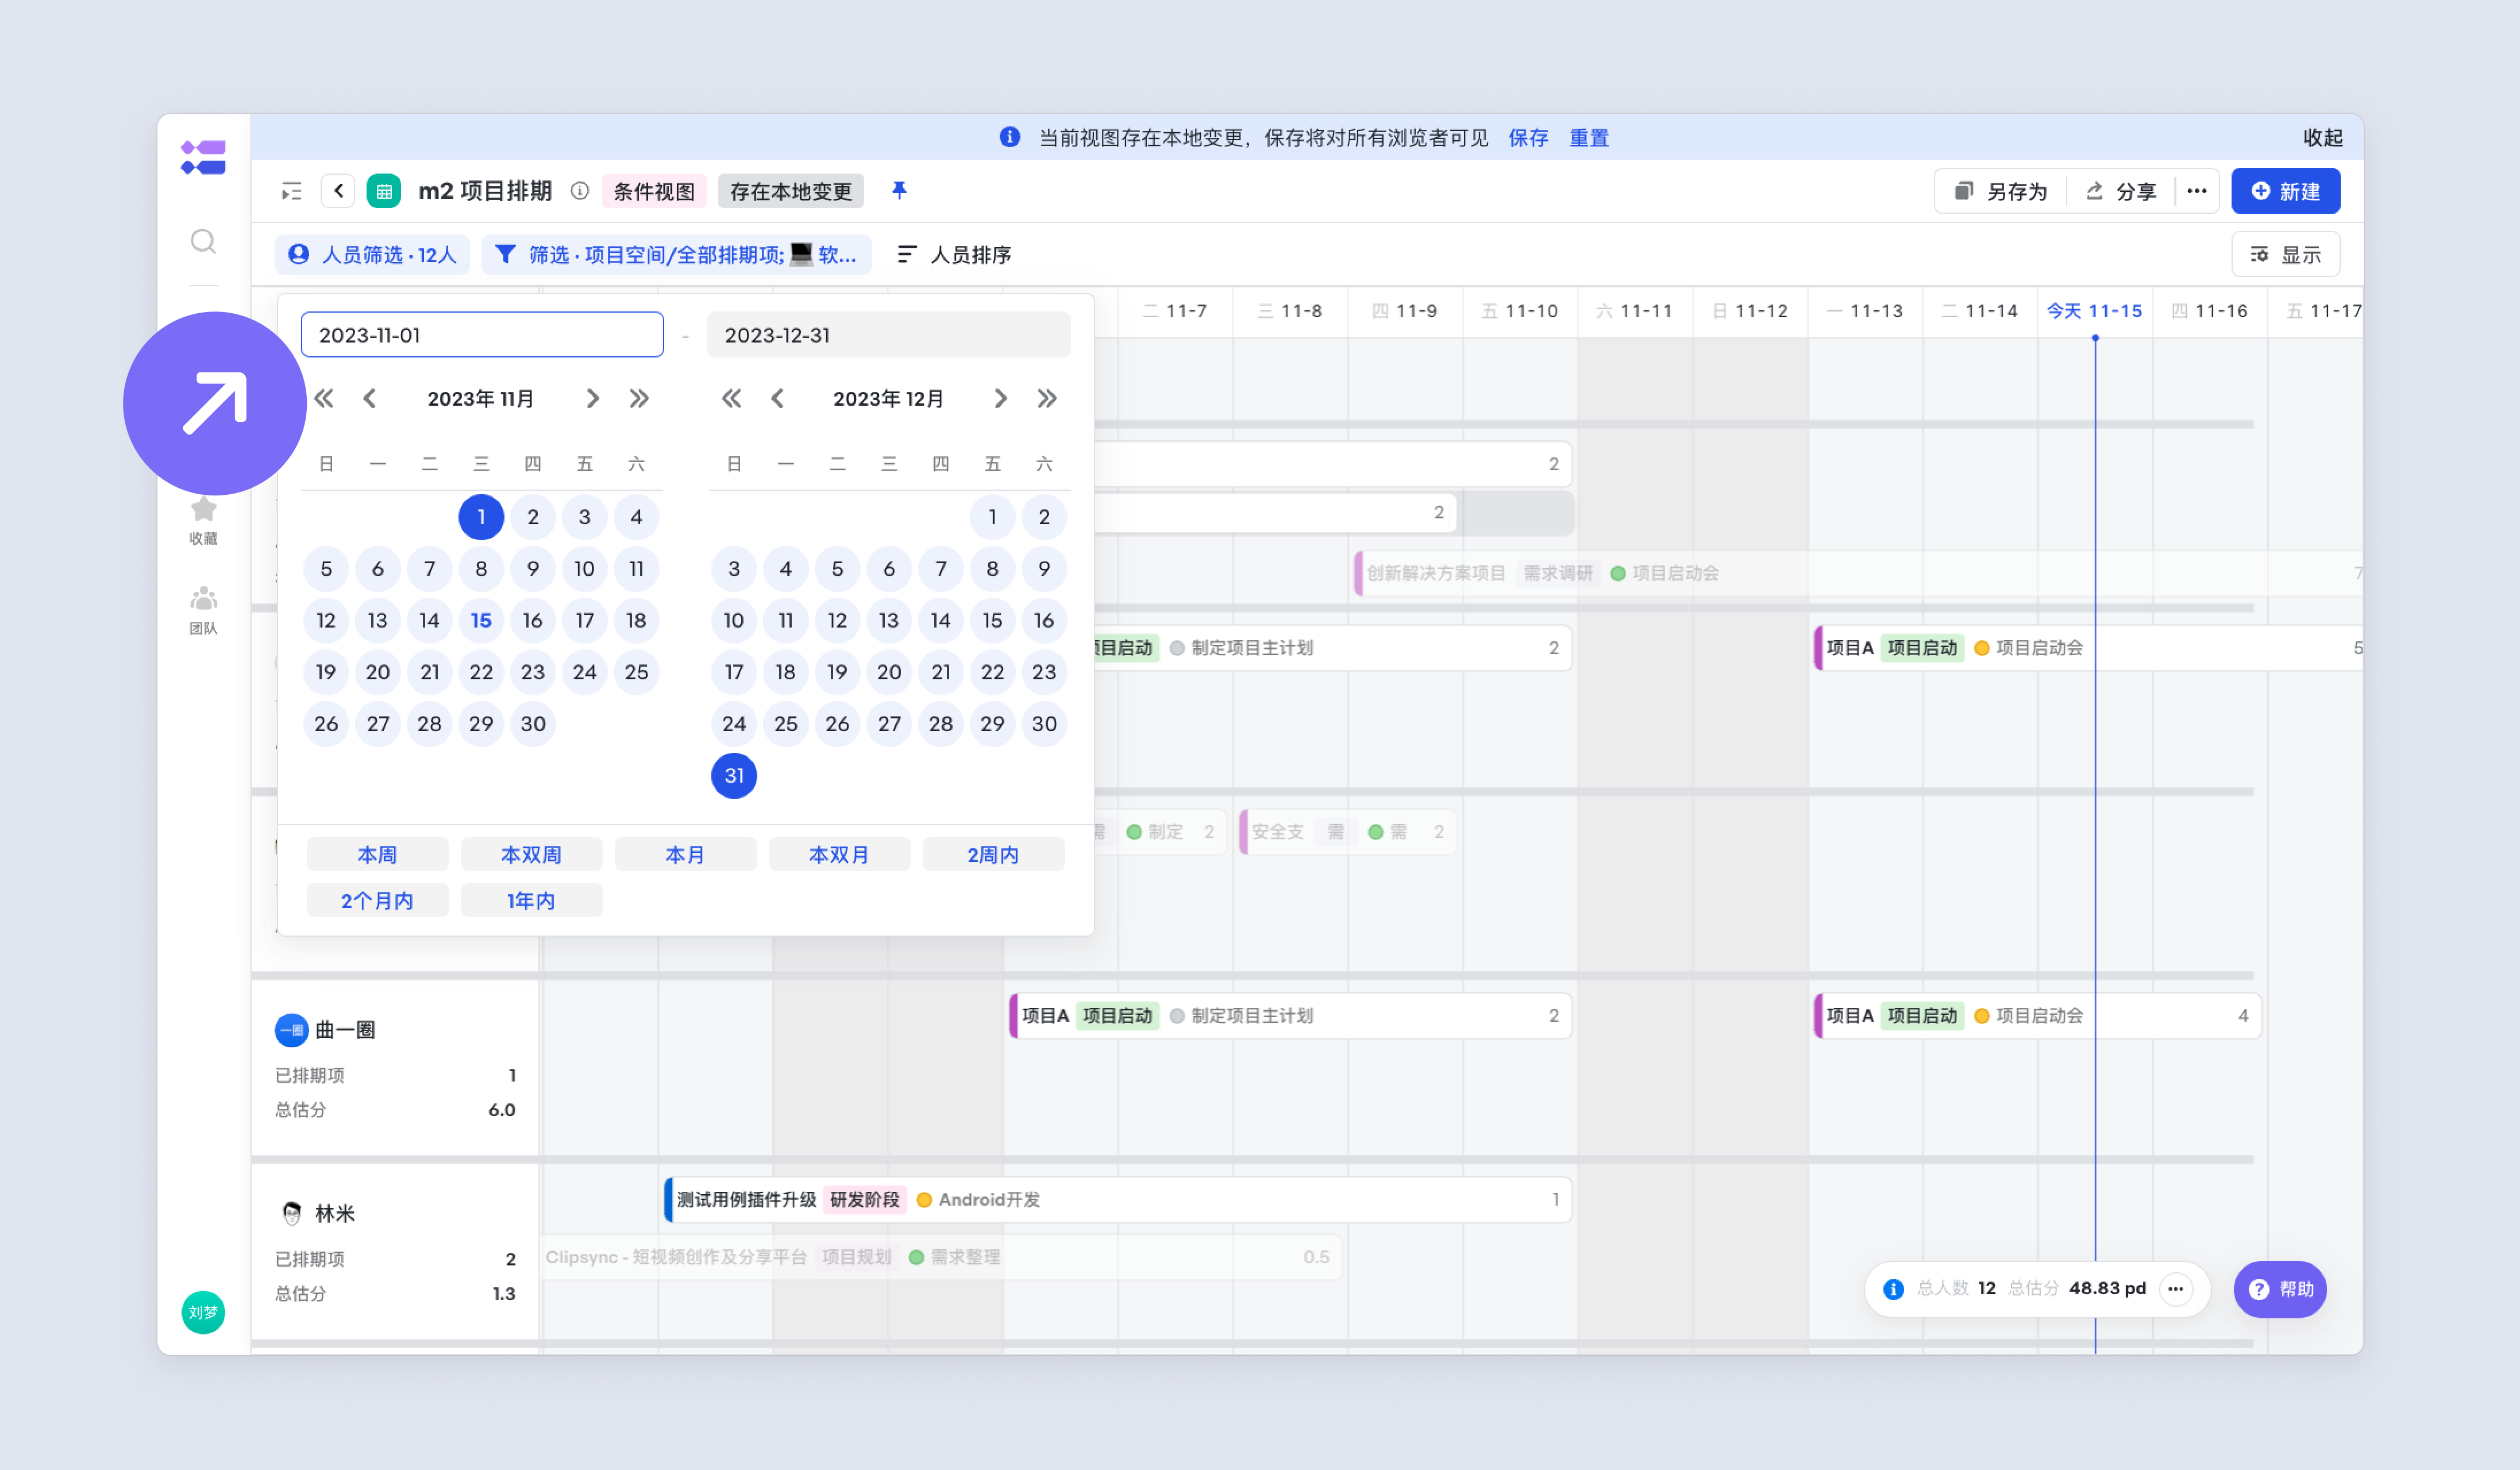
Task: Go to next month in December calendar
Action: (x=1000, y=399)
